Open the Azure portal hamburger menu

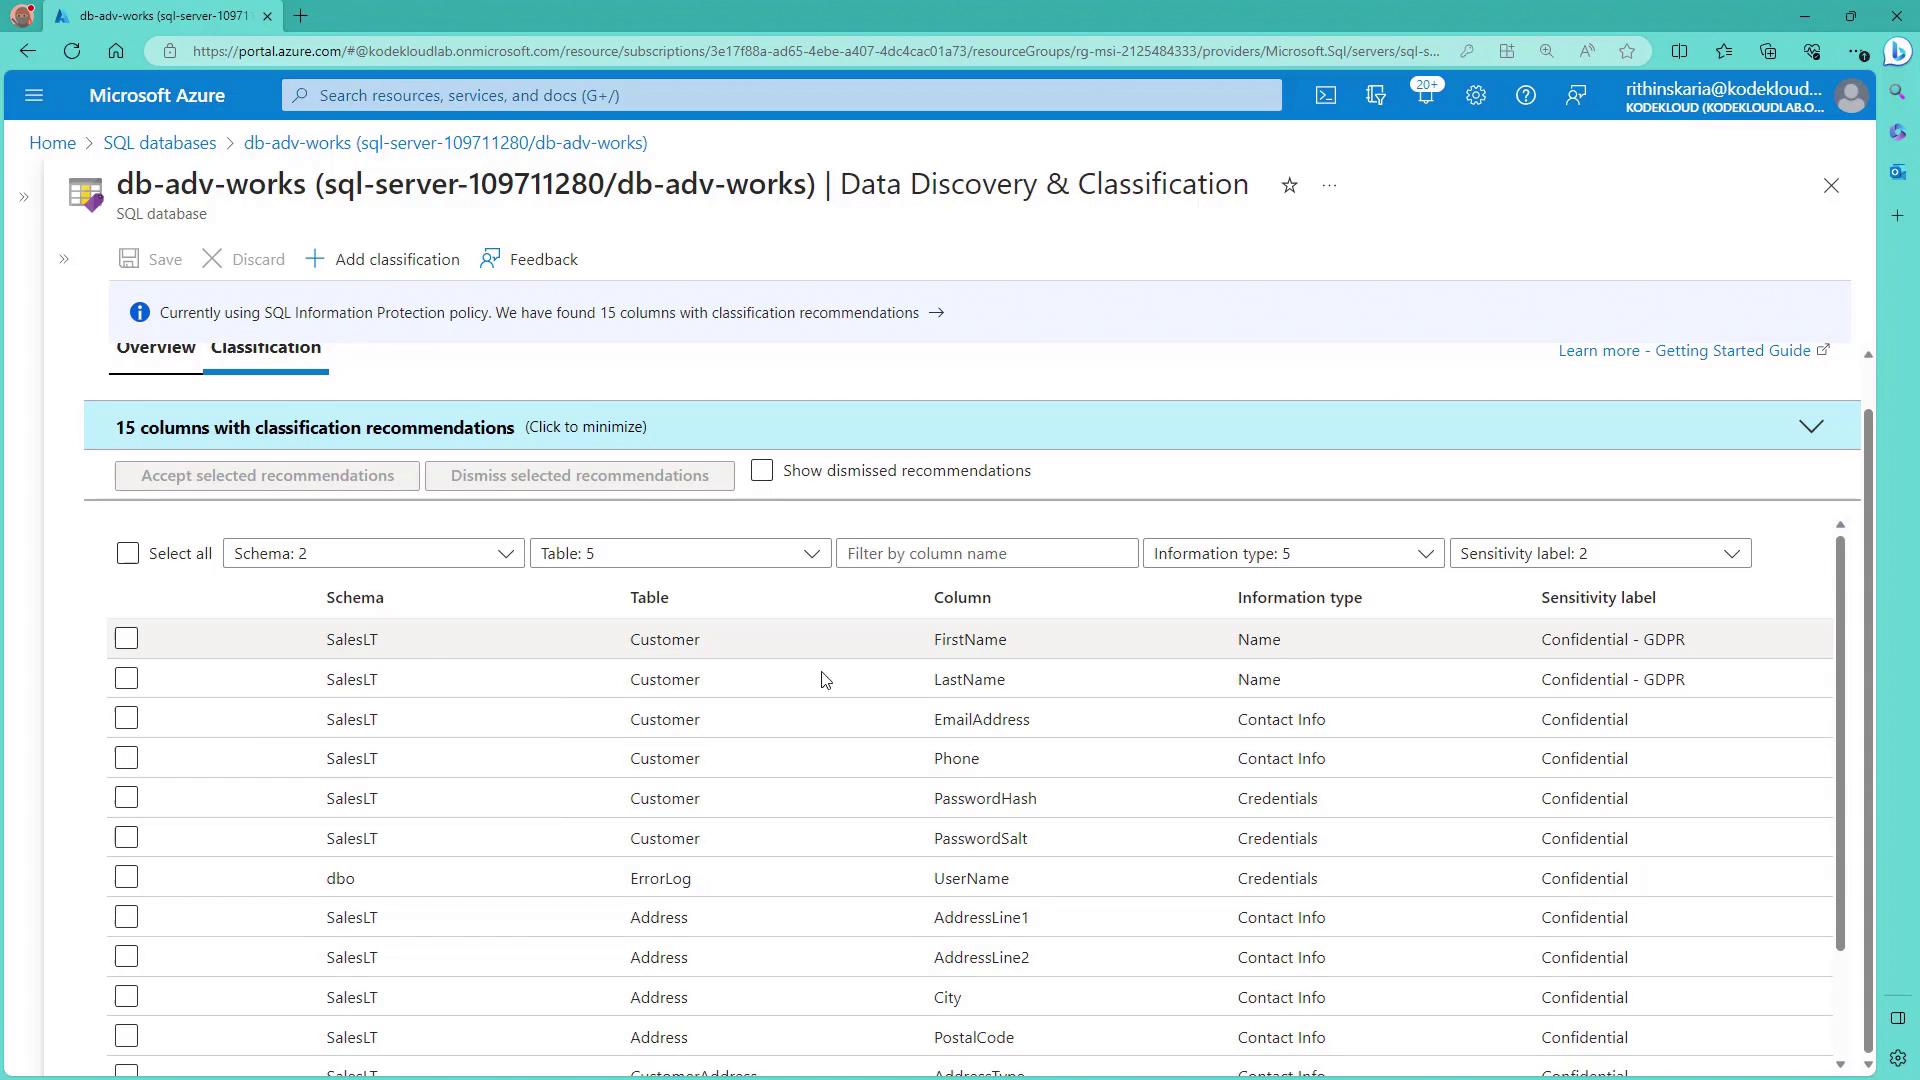[34, 95]
